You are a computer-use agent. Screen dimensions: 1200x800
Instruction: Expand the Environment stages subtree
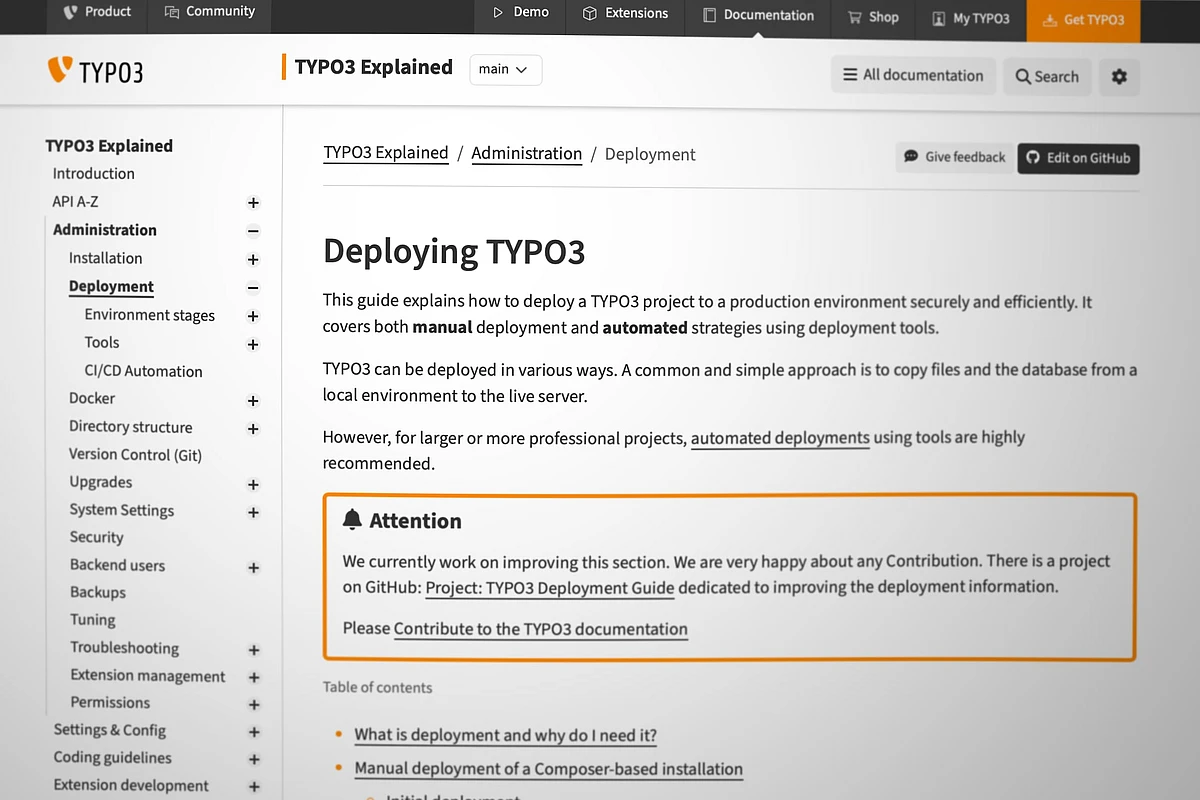[x=253, y=316]
